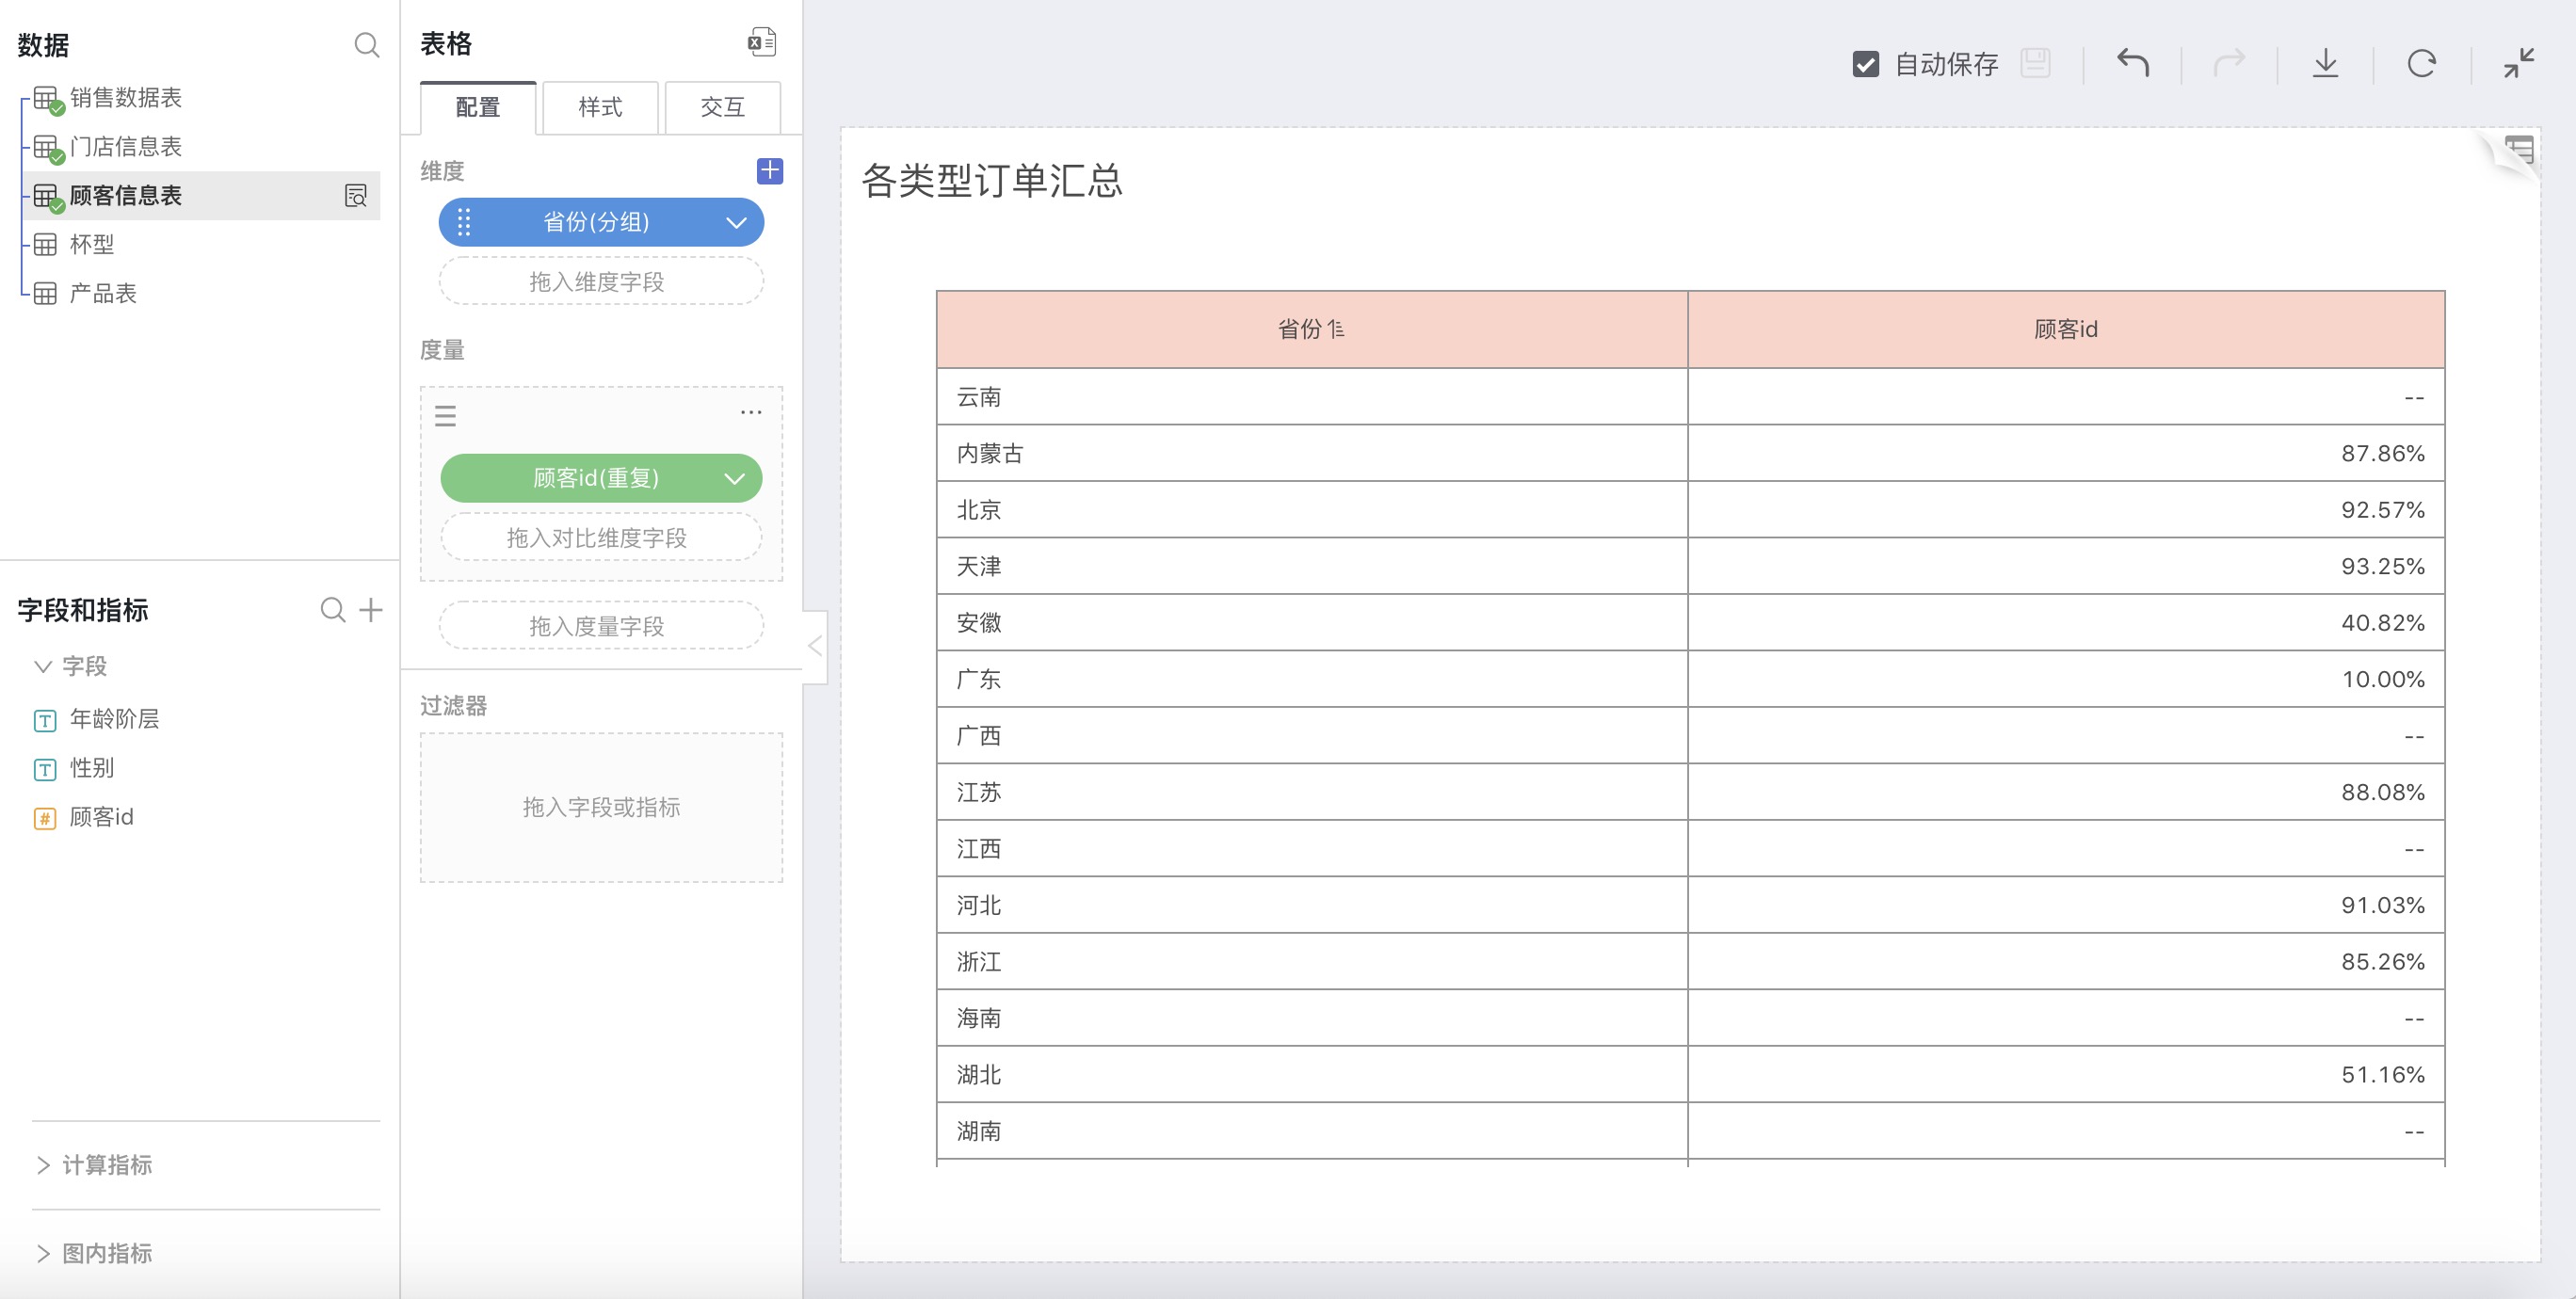2576x1299 pixels.
Task: Click the 92.57% value cell
Action: tap(2066, 510)
